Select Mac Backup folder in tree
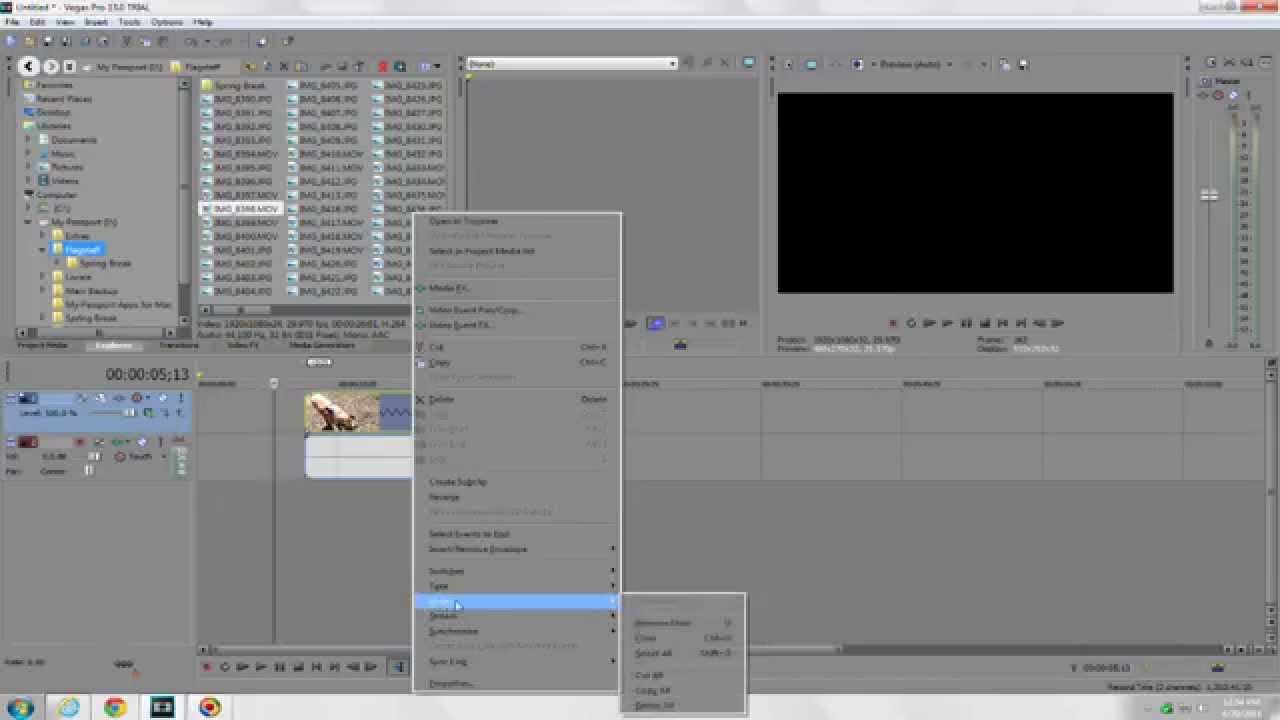 [x=84, y=290]
